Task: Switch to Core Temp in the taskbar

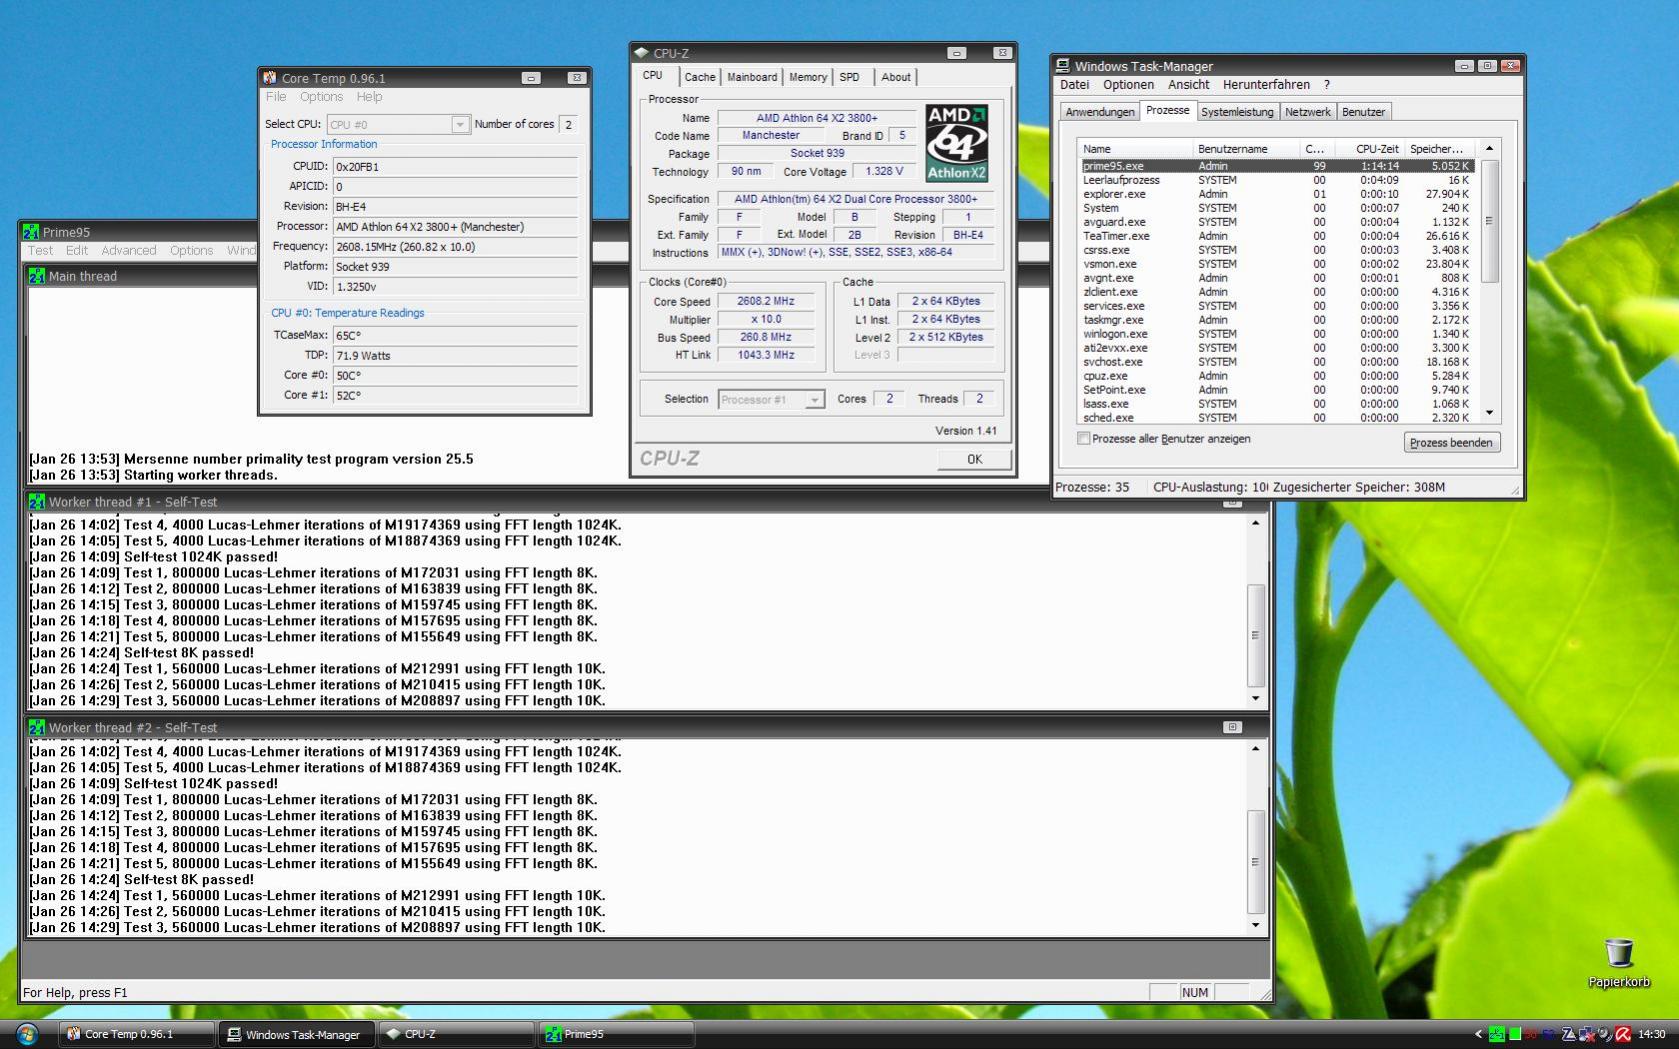Action: [x=137, y=1034]
